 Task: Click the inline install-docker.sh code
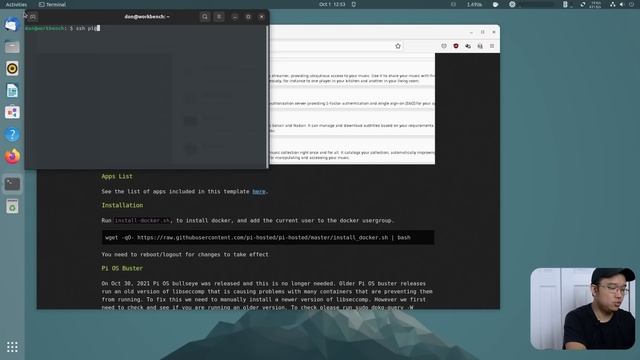142,220
